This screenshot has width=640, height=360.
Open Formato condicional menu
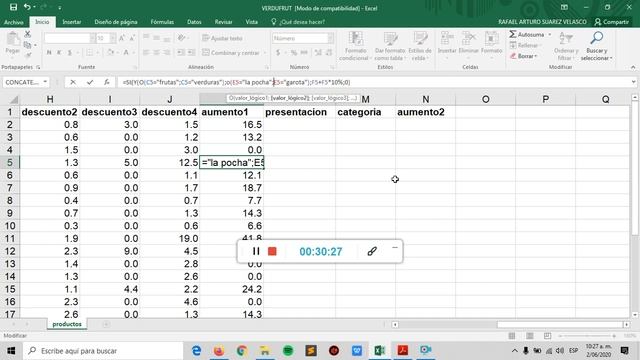tap(356, 46)
